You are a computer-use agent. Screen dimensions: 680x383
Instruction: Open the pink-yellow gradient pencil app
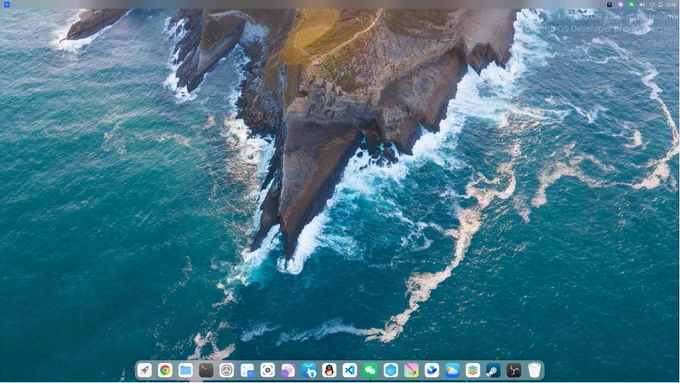pyautogui.click(x=411, y=370)
